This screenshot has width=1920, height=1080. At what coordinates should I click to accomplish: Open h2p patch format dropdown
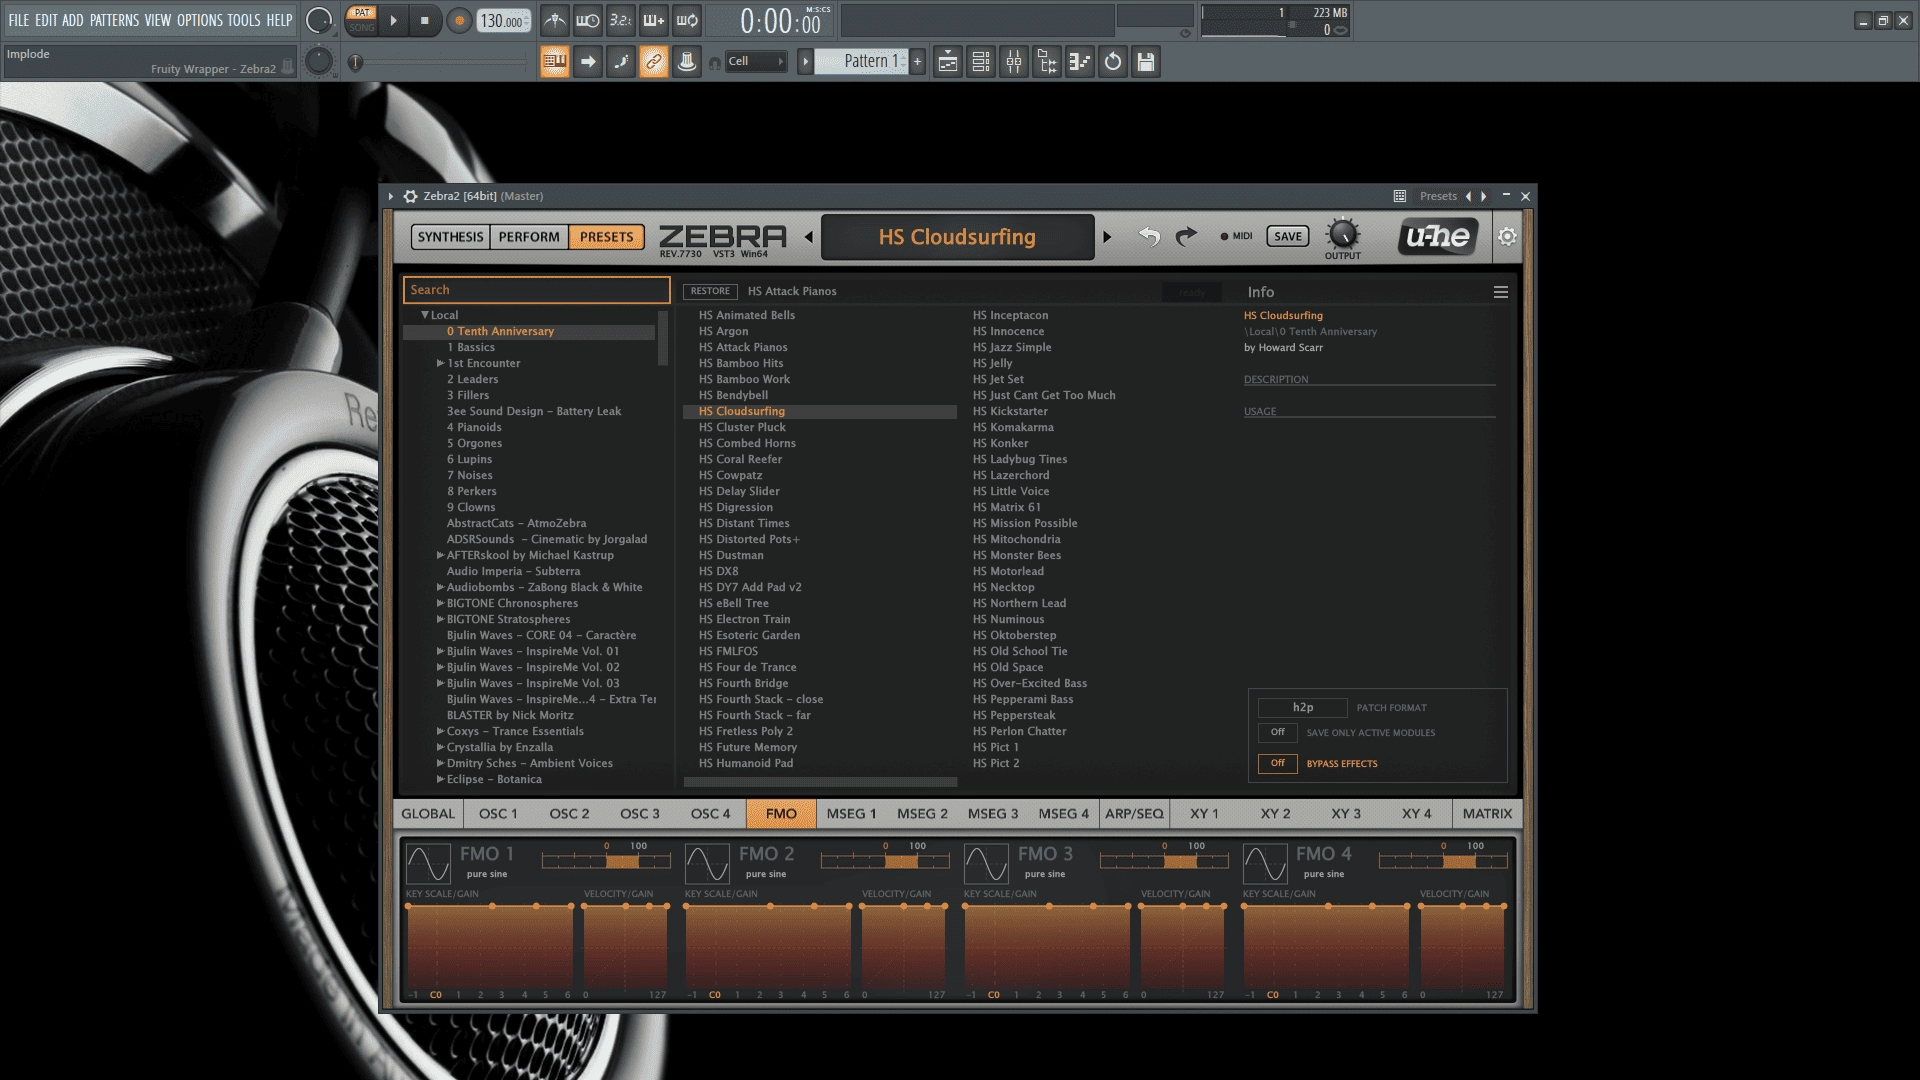point(1302,707)
